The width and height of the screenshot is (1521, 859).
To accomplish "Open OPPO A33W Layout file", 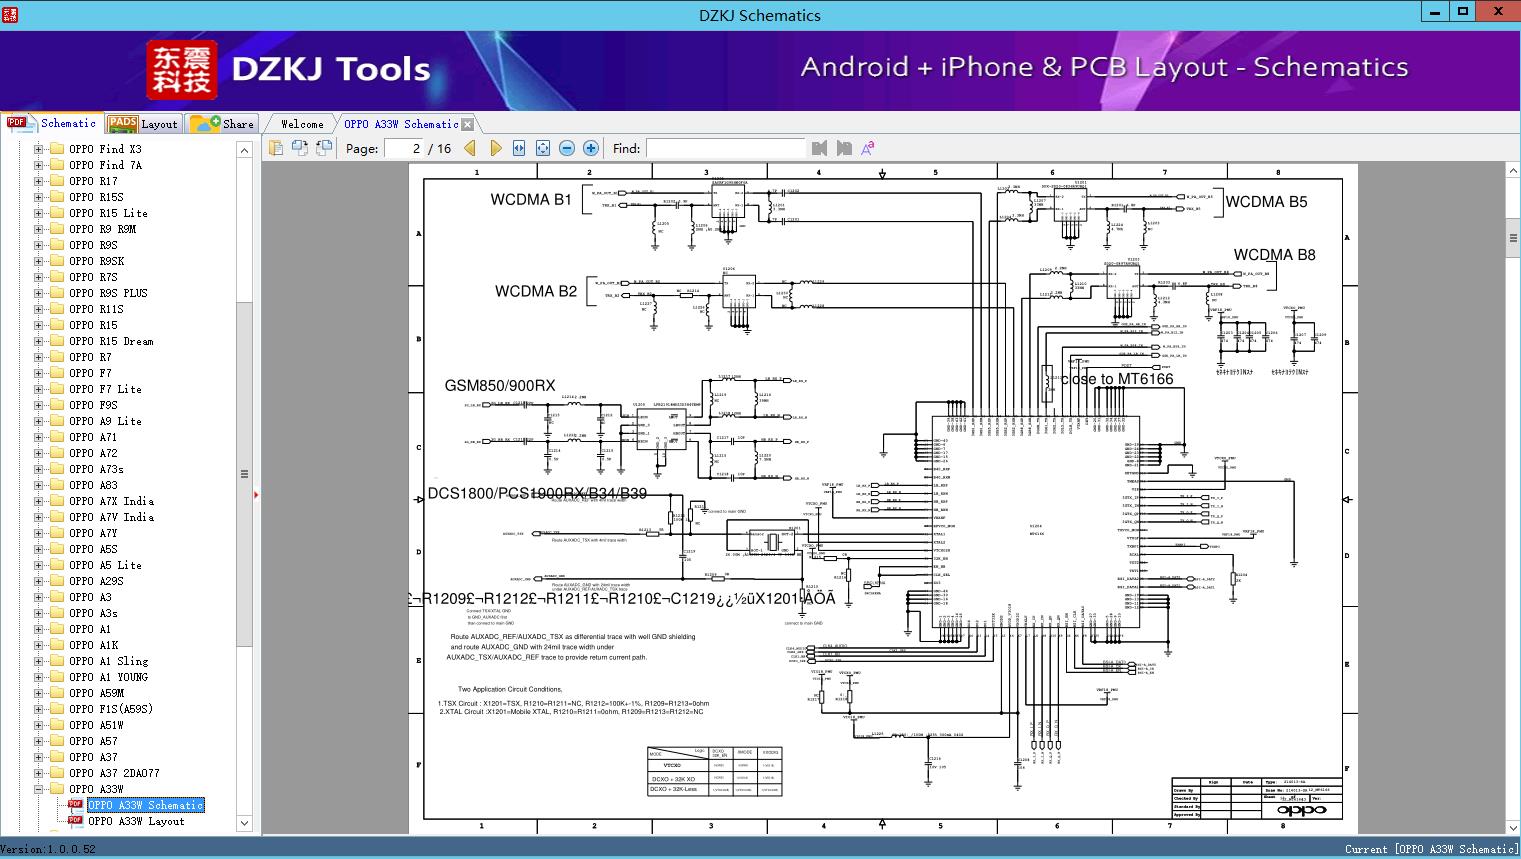I will (136, 821).
